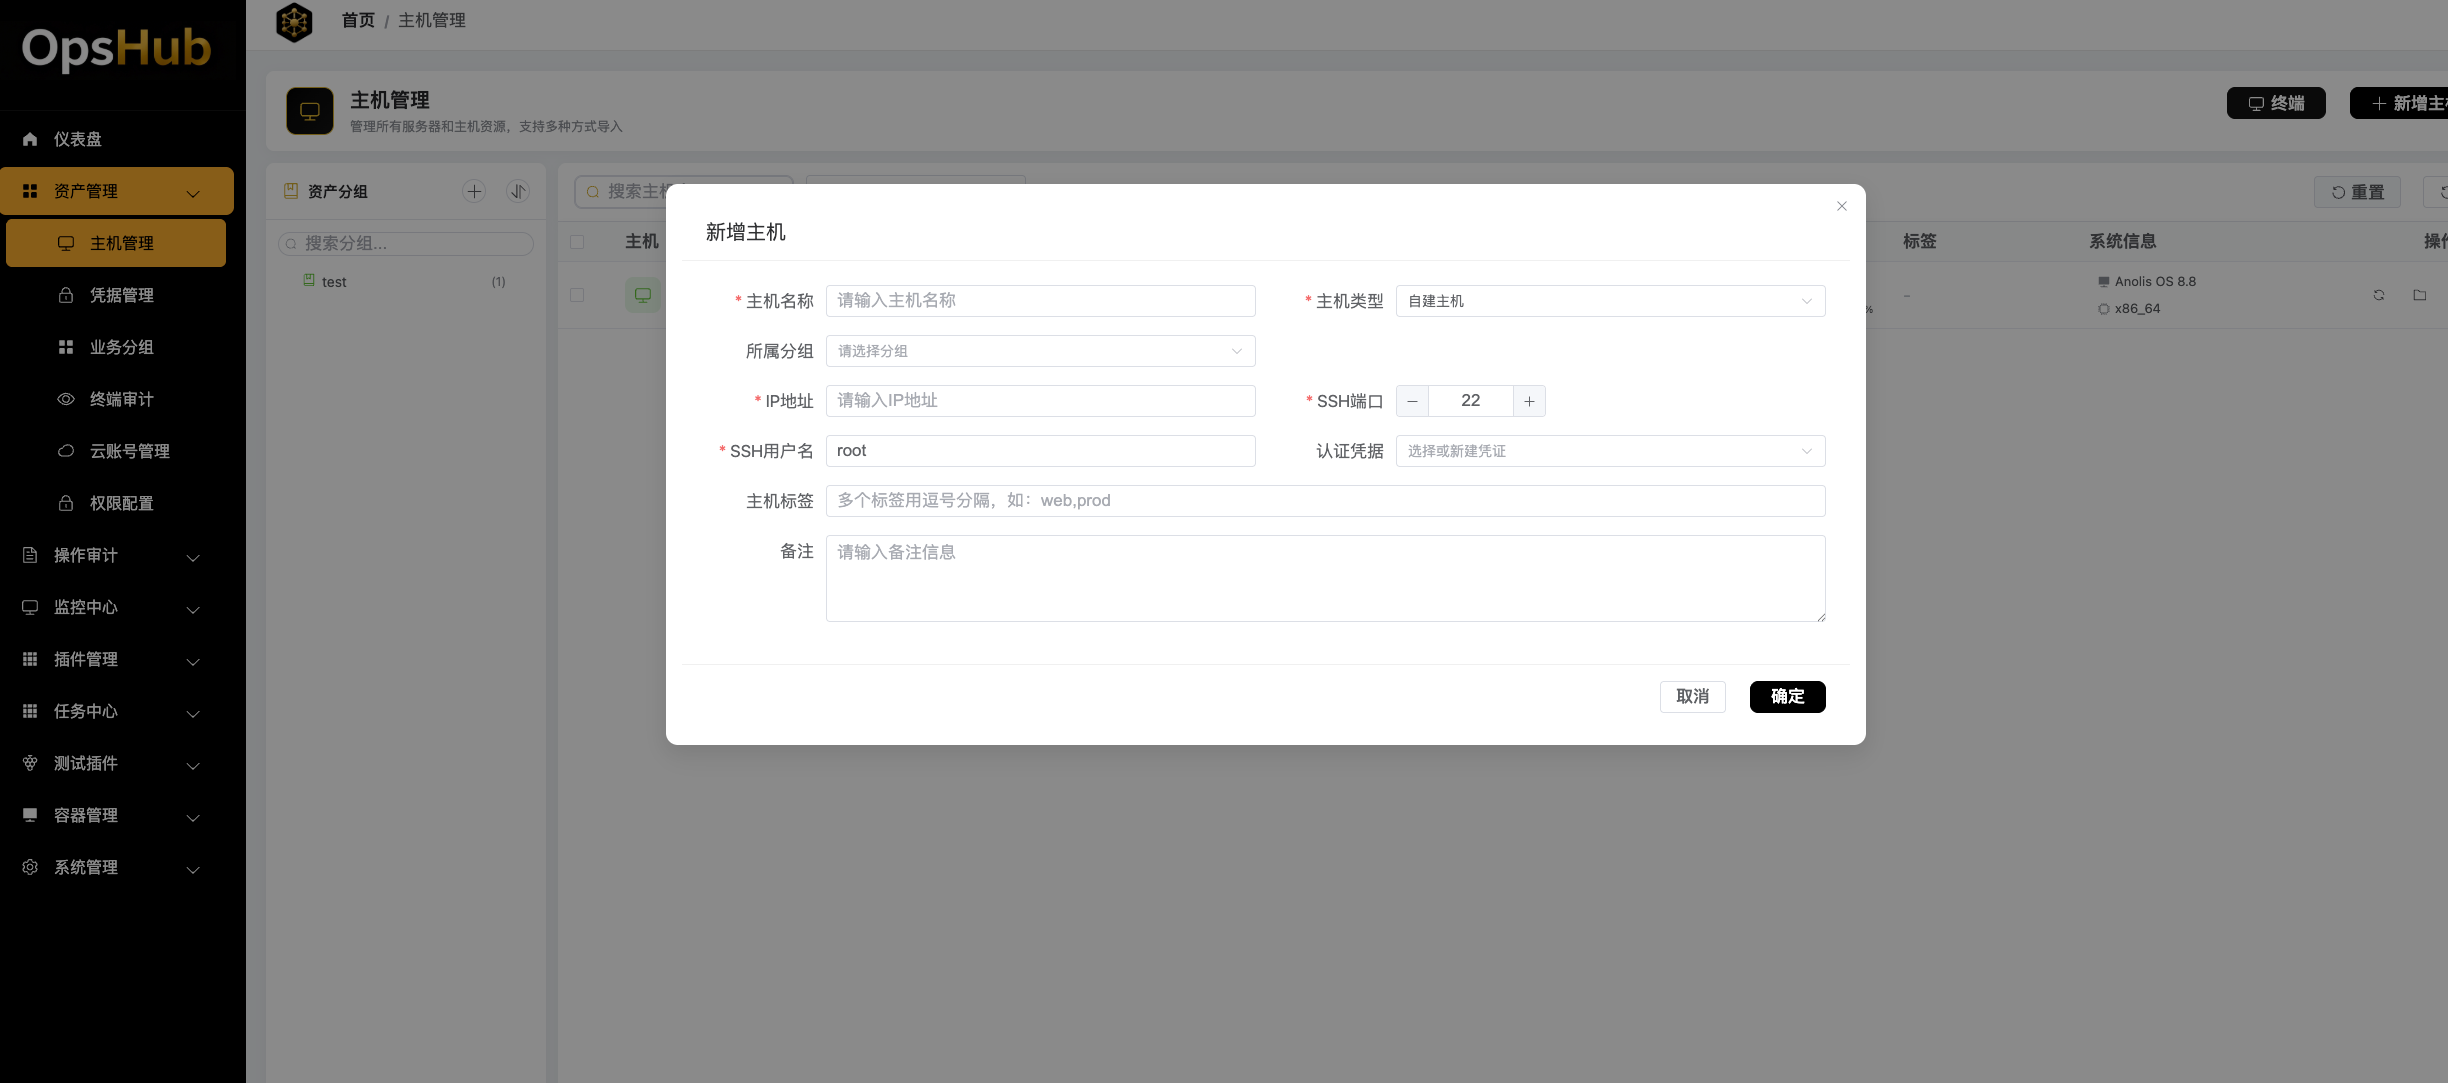This screenshot has width=2448, height=1083.
Task: Increase SSH port with plus stepper
Action: tap(1529, 401)
